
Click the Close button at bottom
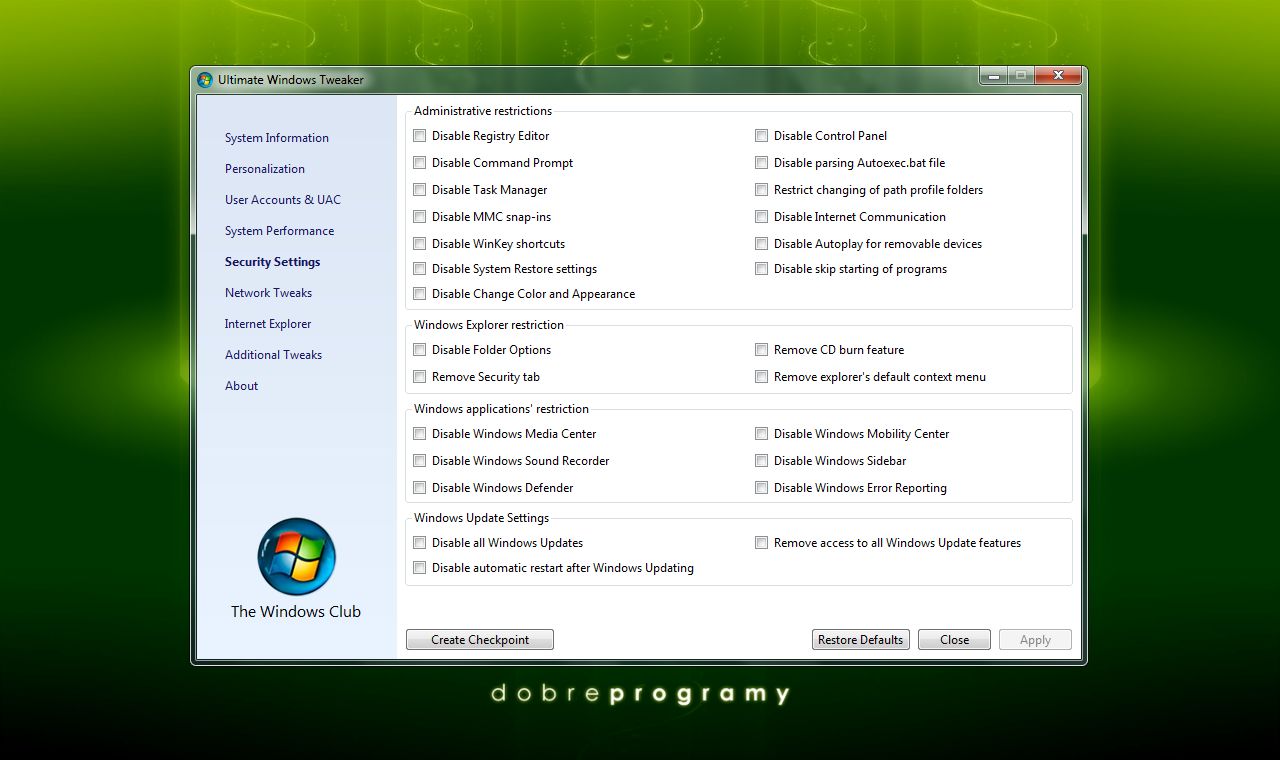point(954,640)
